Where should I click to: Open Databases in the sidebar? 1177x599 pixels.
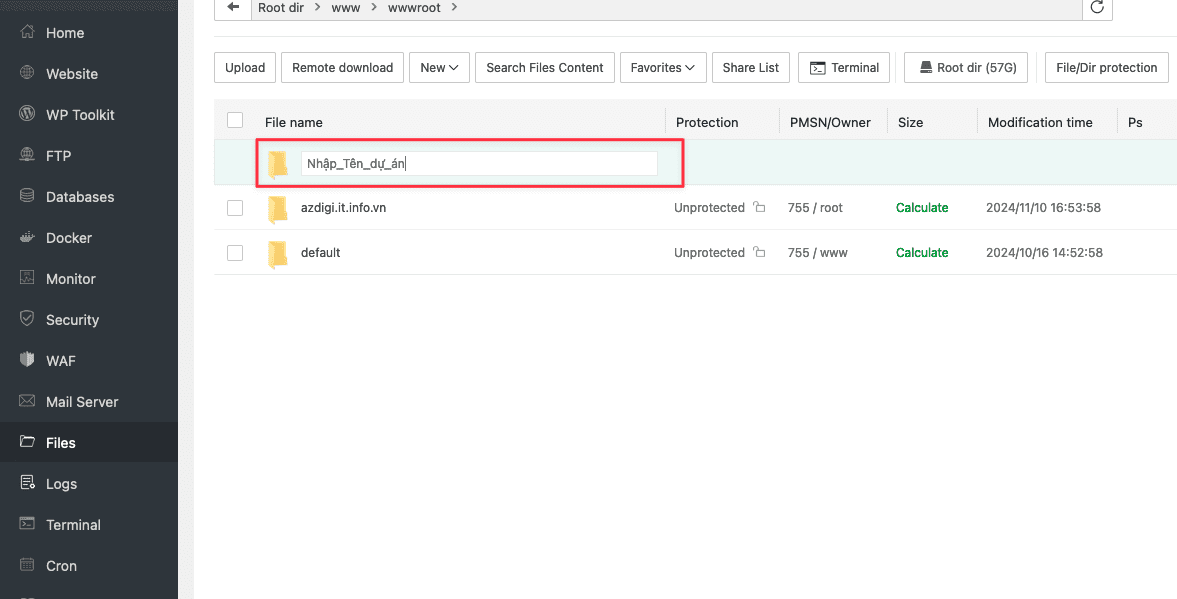tap(80, 197)
